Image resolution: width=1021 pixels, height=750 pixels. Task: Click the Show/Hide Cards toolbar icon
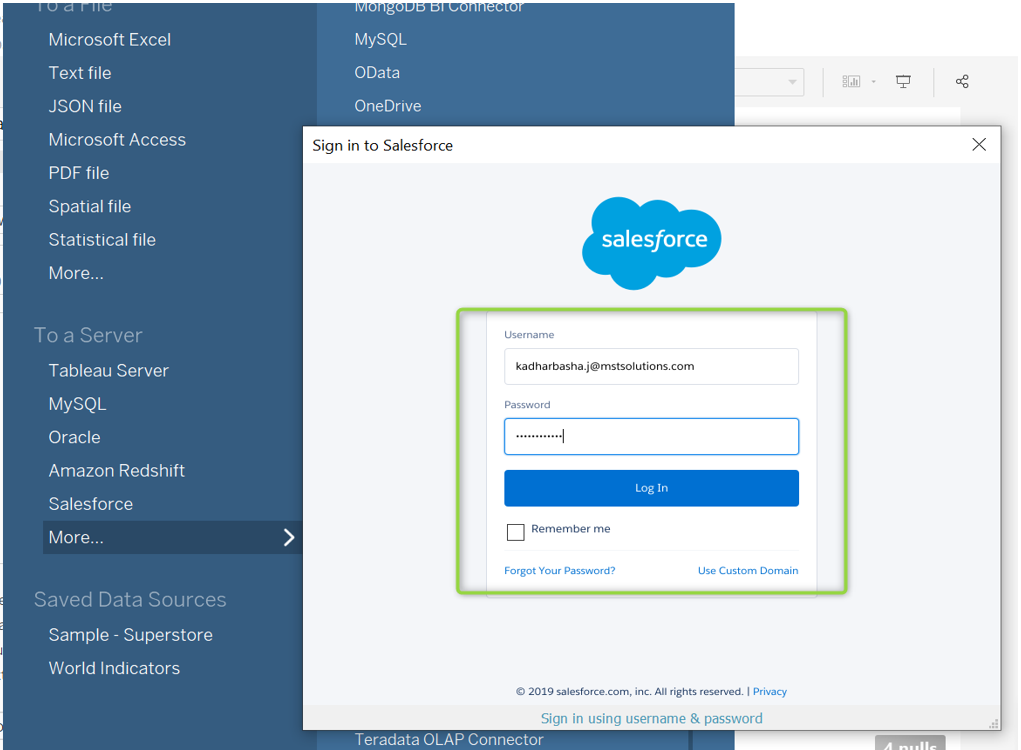coord(848,82)
